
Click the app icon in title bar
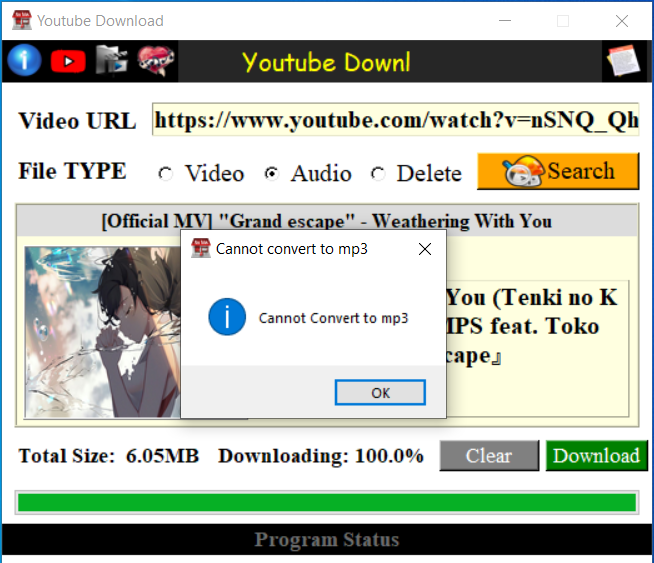(22, 20)
